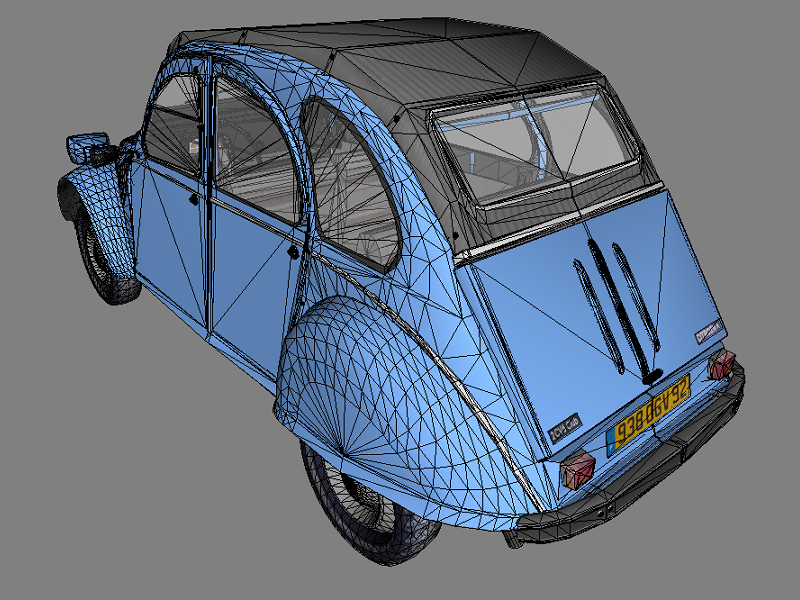The height and width of the screenshot is (600, 800).
Task: Click the Citroën badge on trunk lid
Action: (x=709, y=331)
